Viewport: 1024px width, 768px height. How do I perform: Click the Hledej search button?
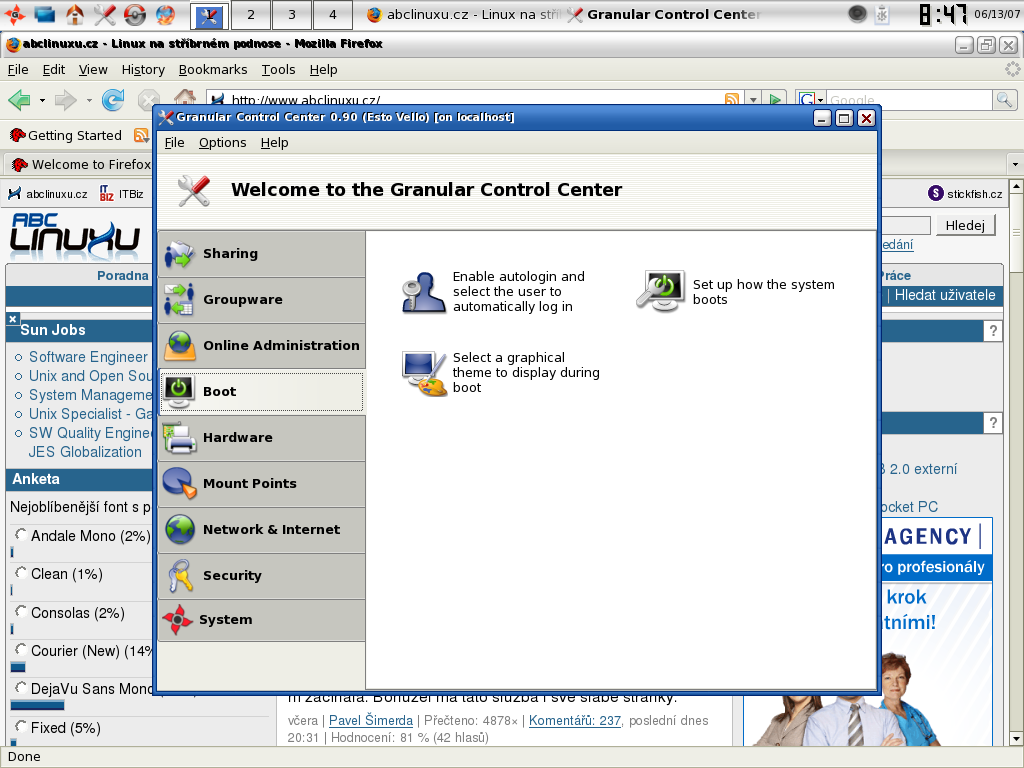point(965,225)
